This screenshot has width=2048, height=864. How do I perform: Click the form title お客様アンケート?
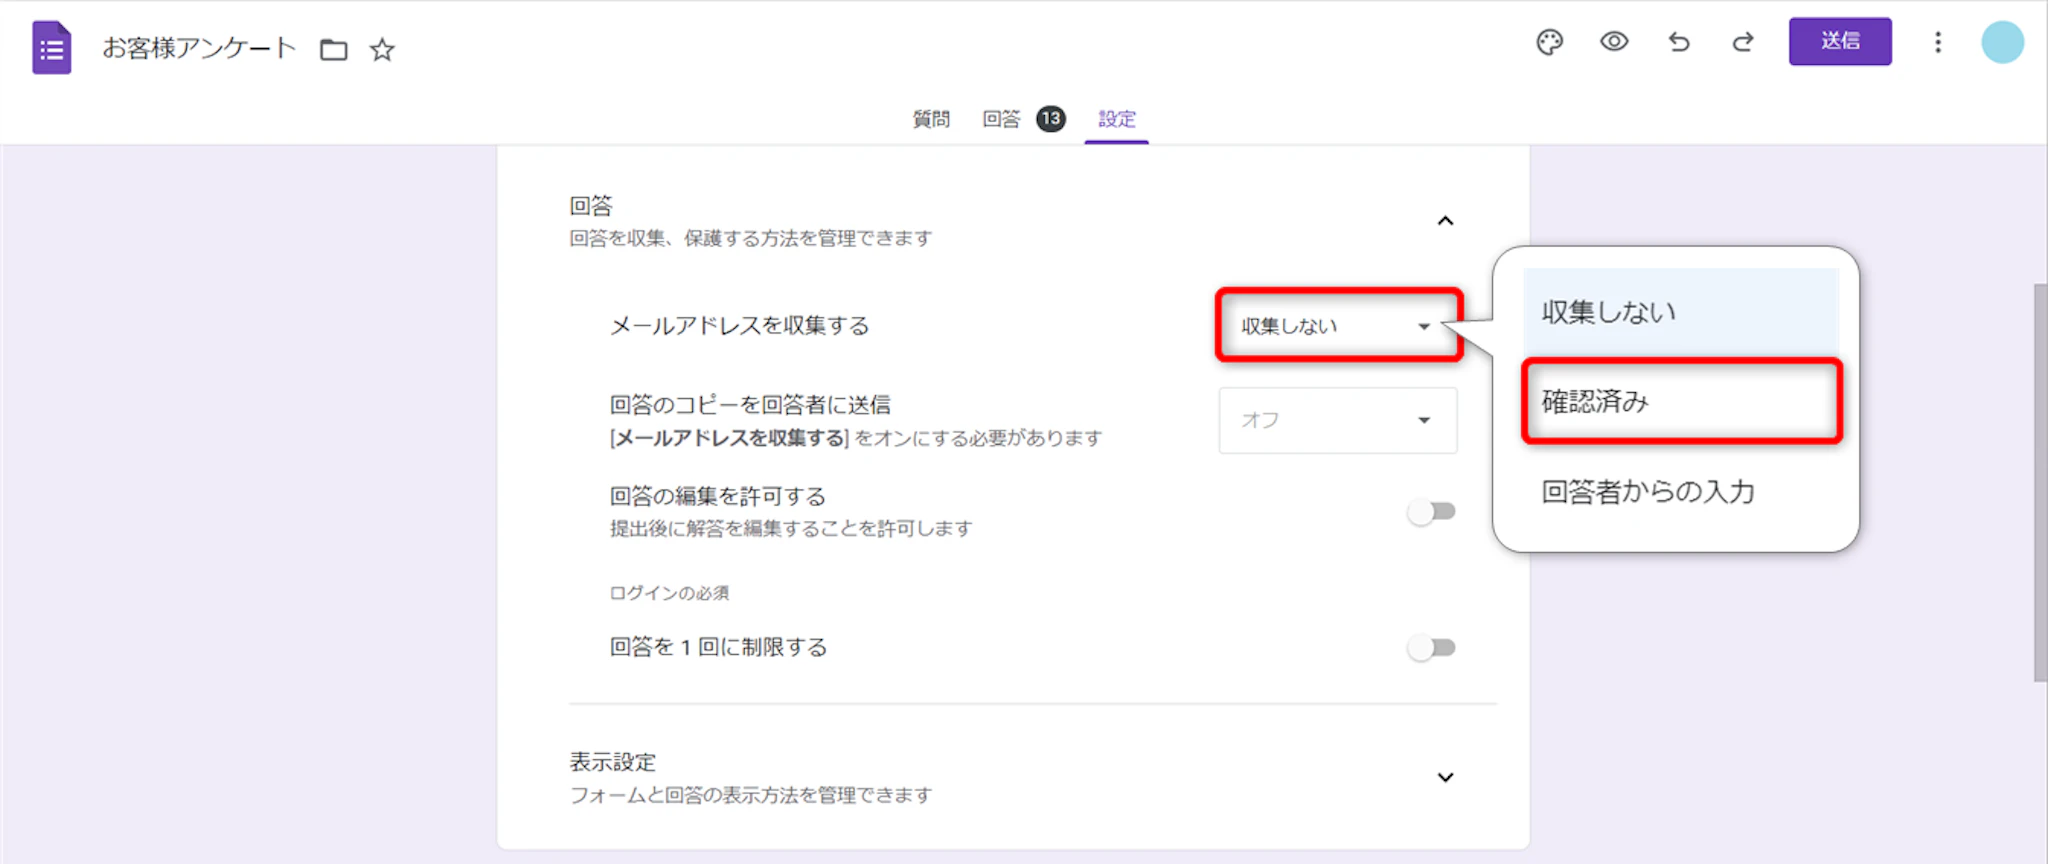[x=199, y=48]
